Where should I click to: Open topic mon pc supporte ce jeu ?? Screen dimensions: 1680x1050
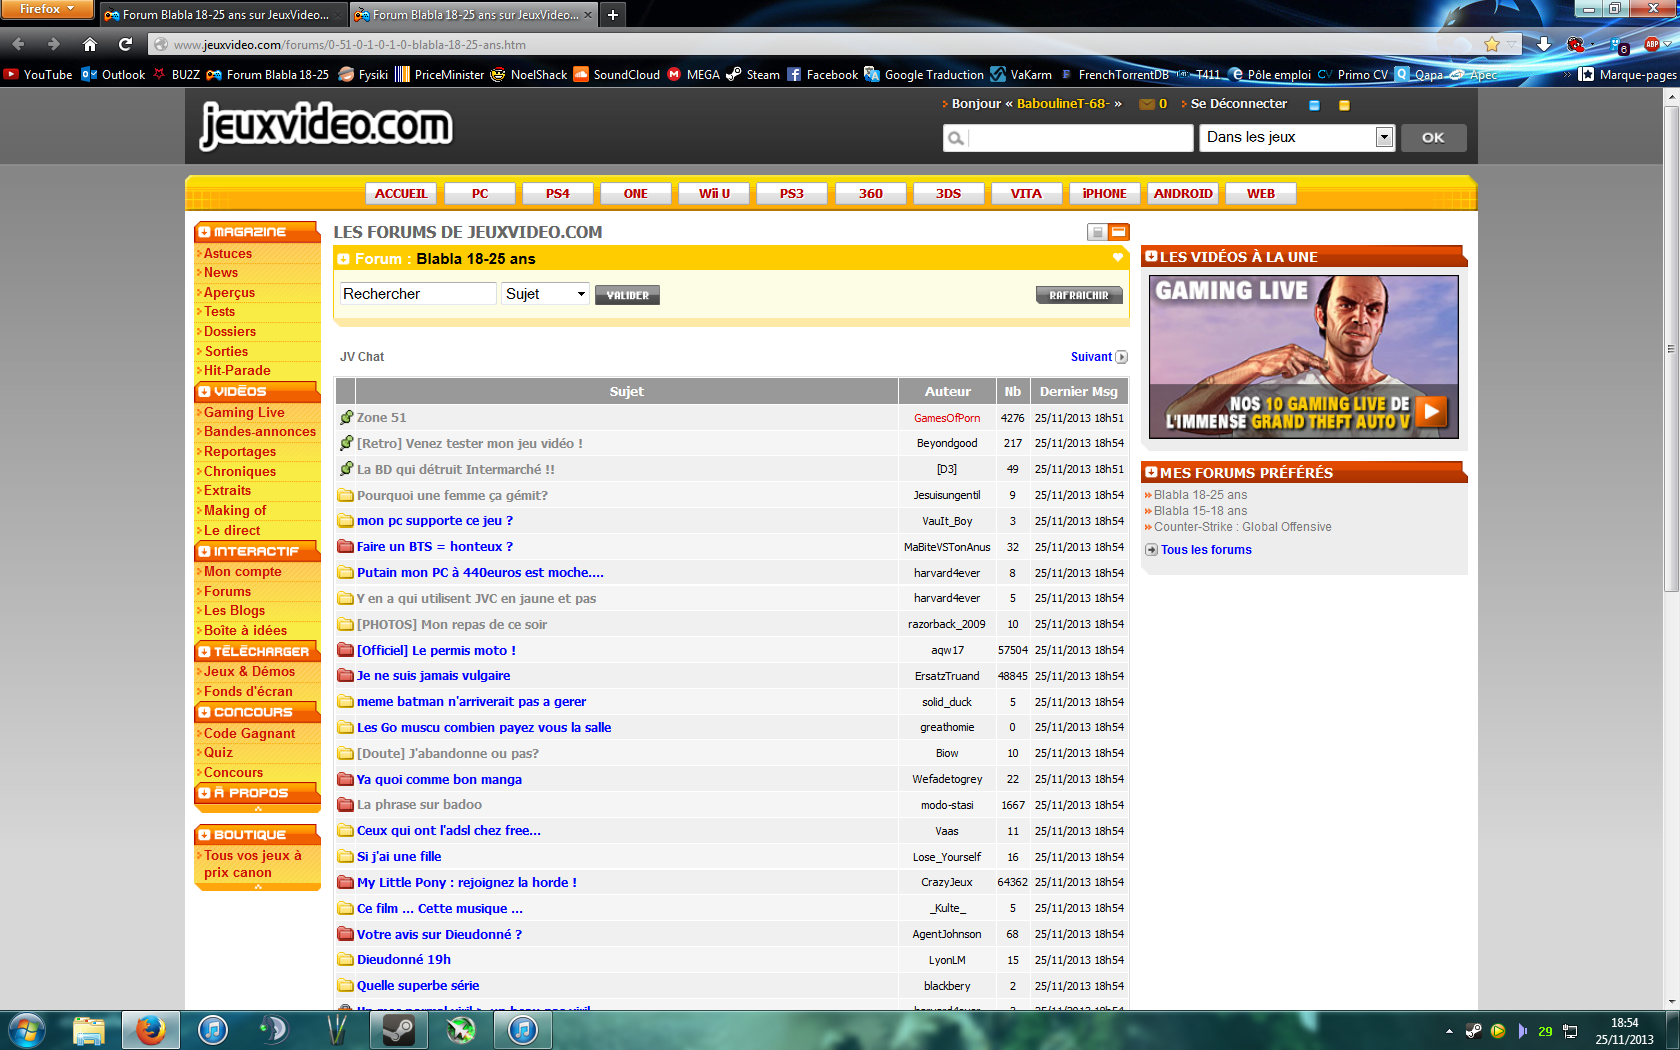pyautogui.click(x=435, y=521)
